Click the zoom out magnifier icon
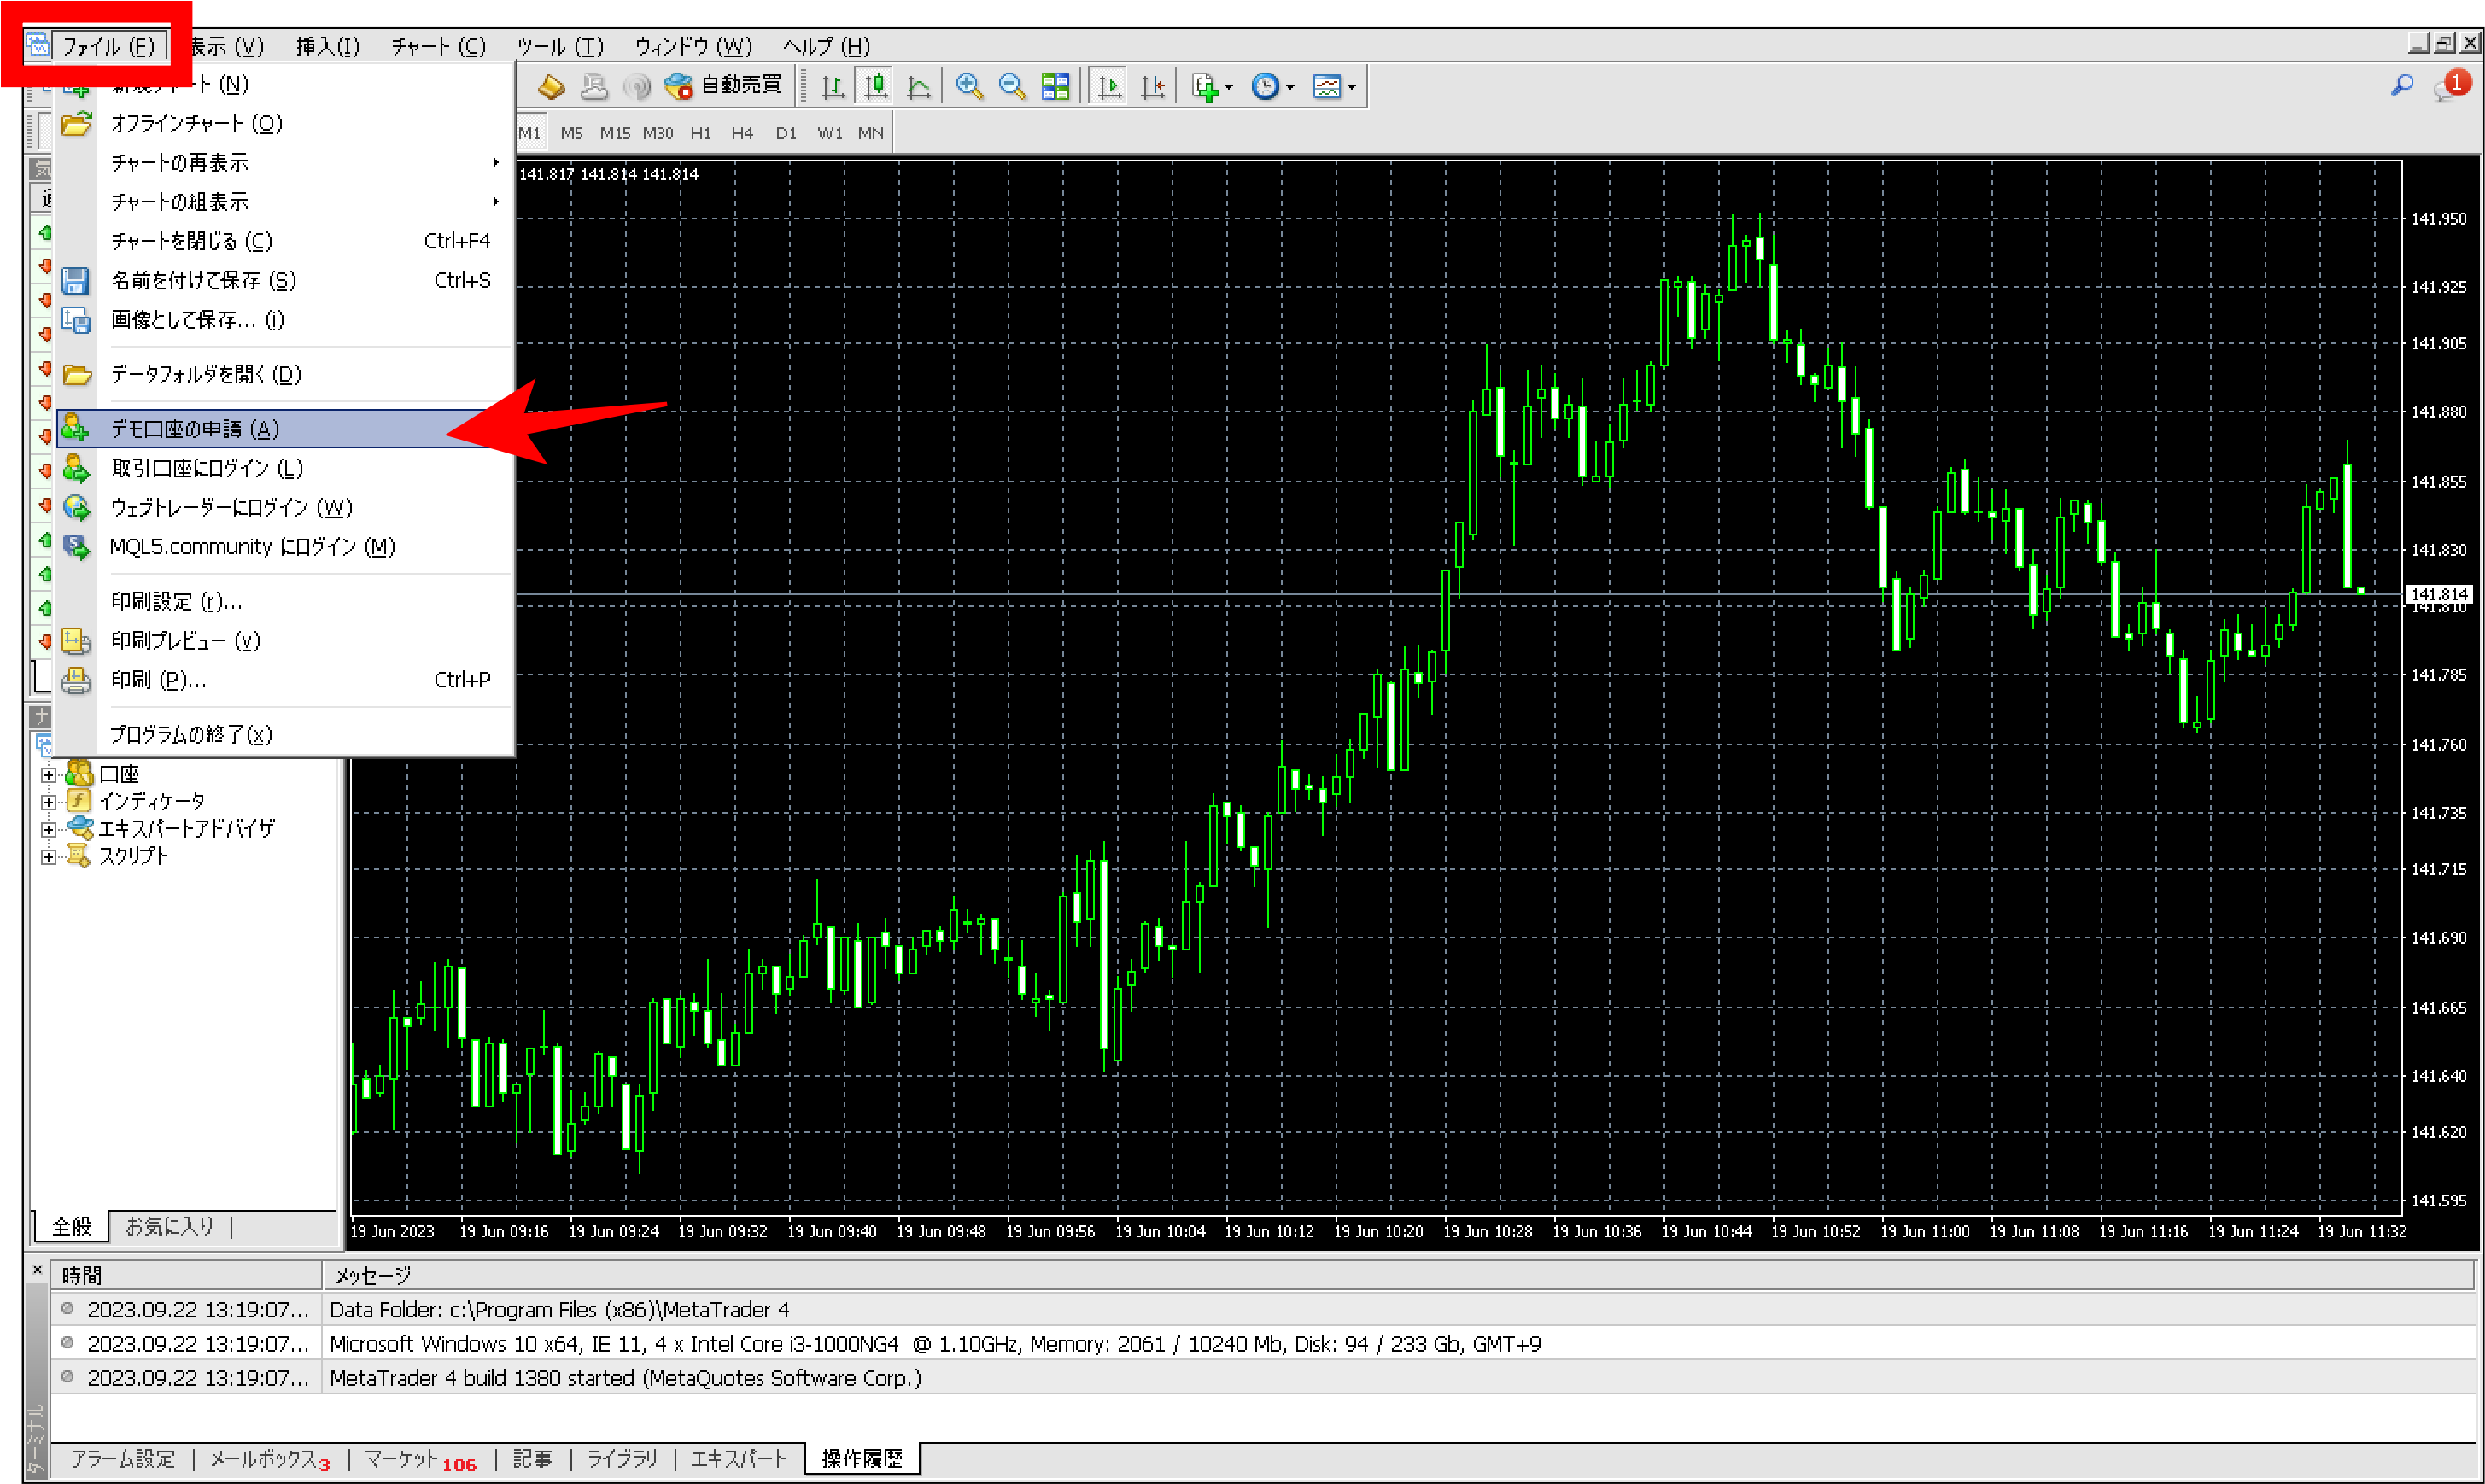2485x1484 pixels. 1011,87
